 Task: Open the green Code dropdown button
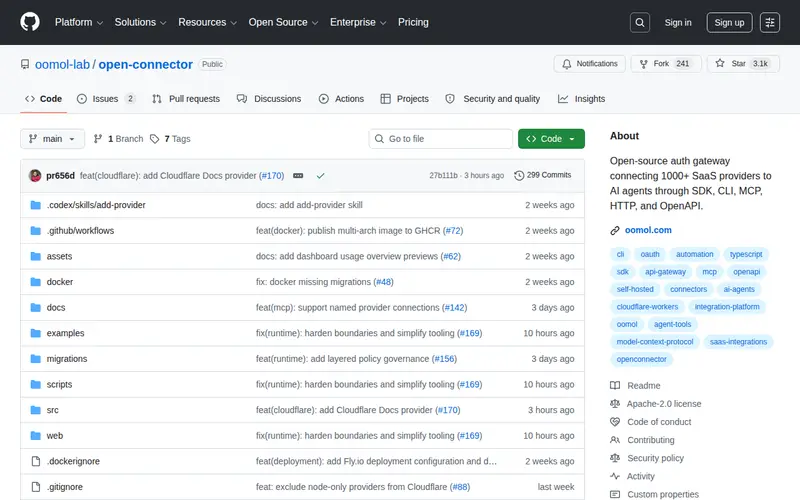(x=551, y=139)
